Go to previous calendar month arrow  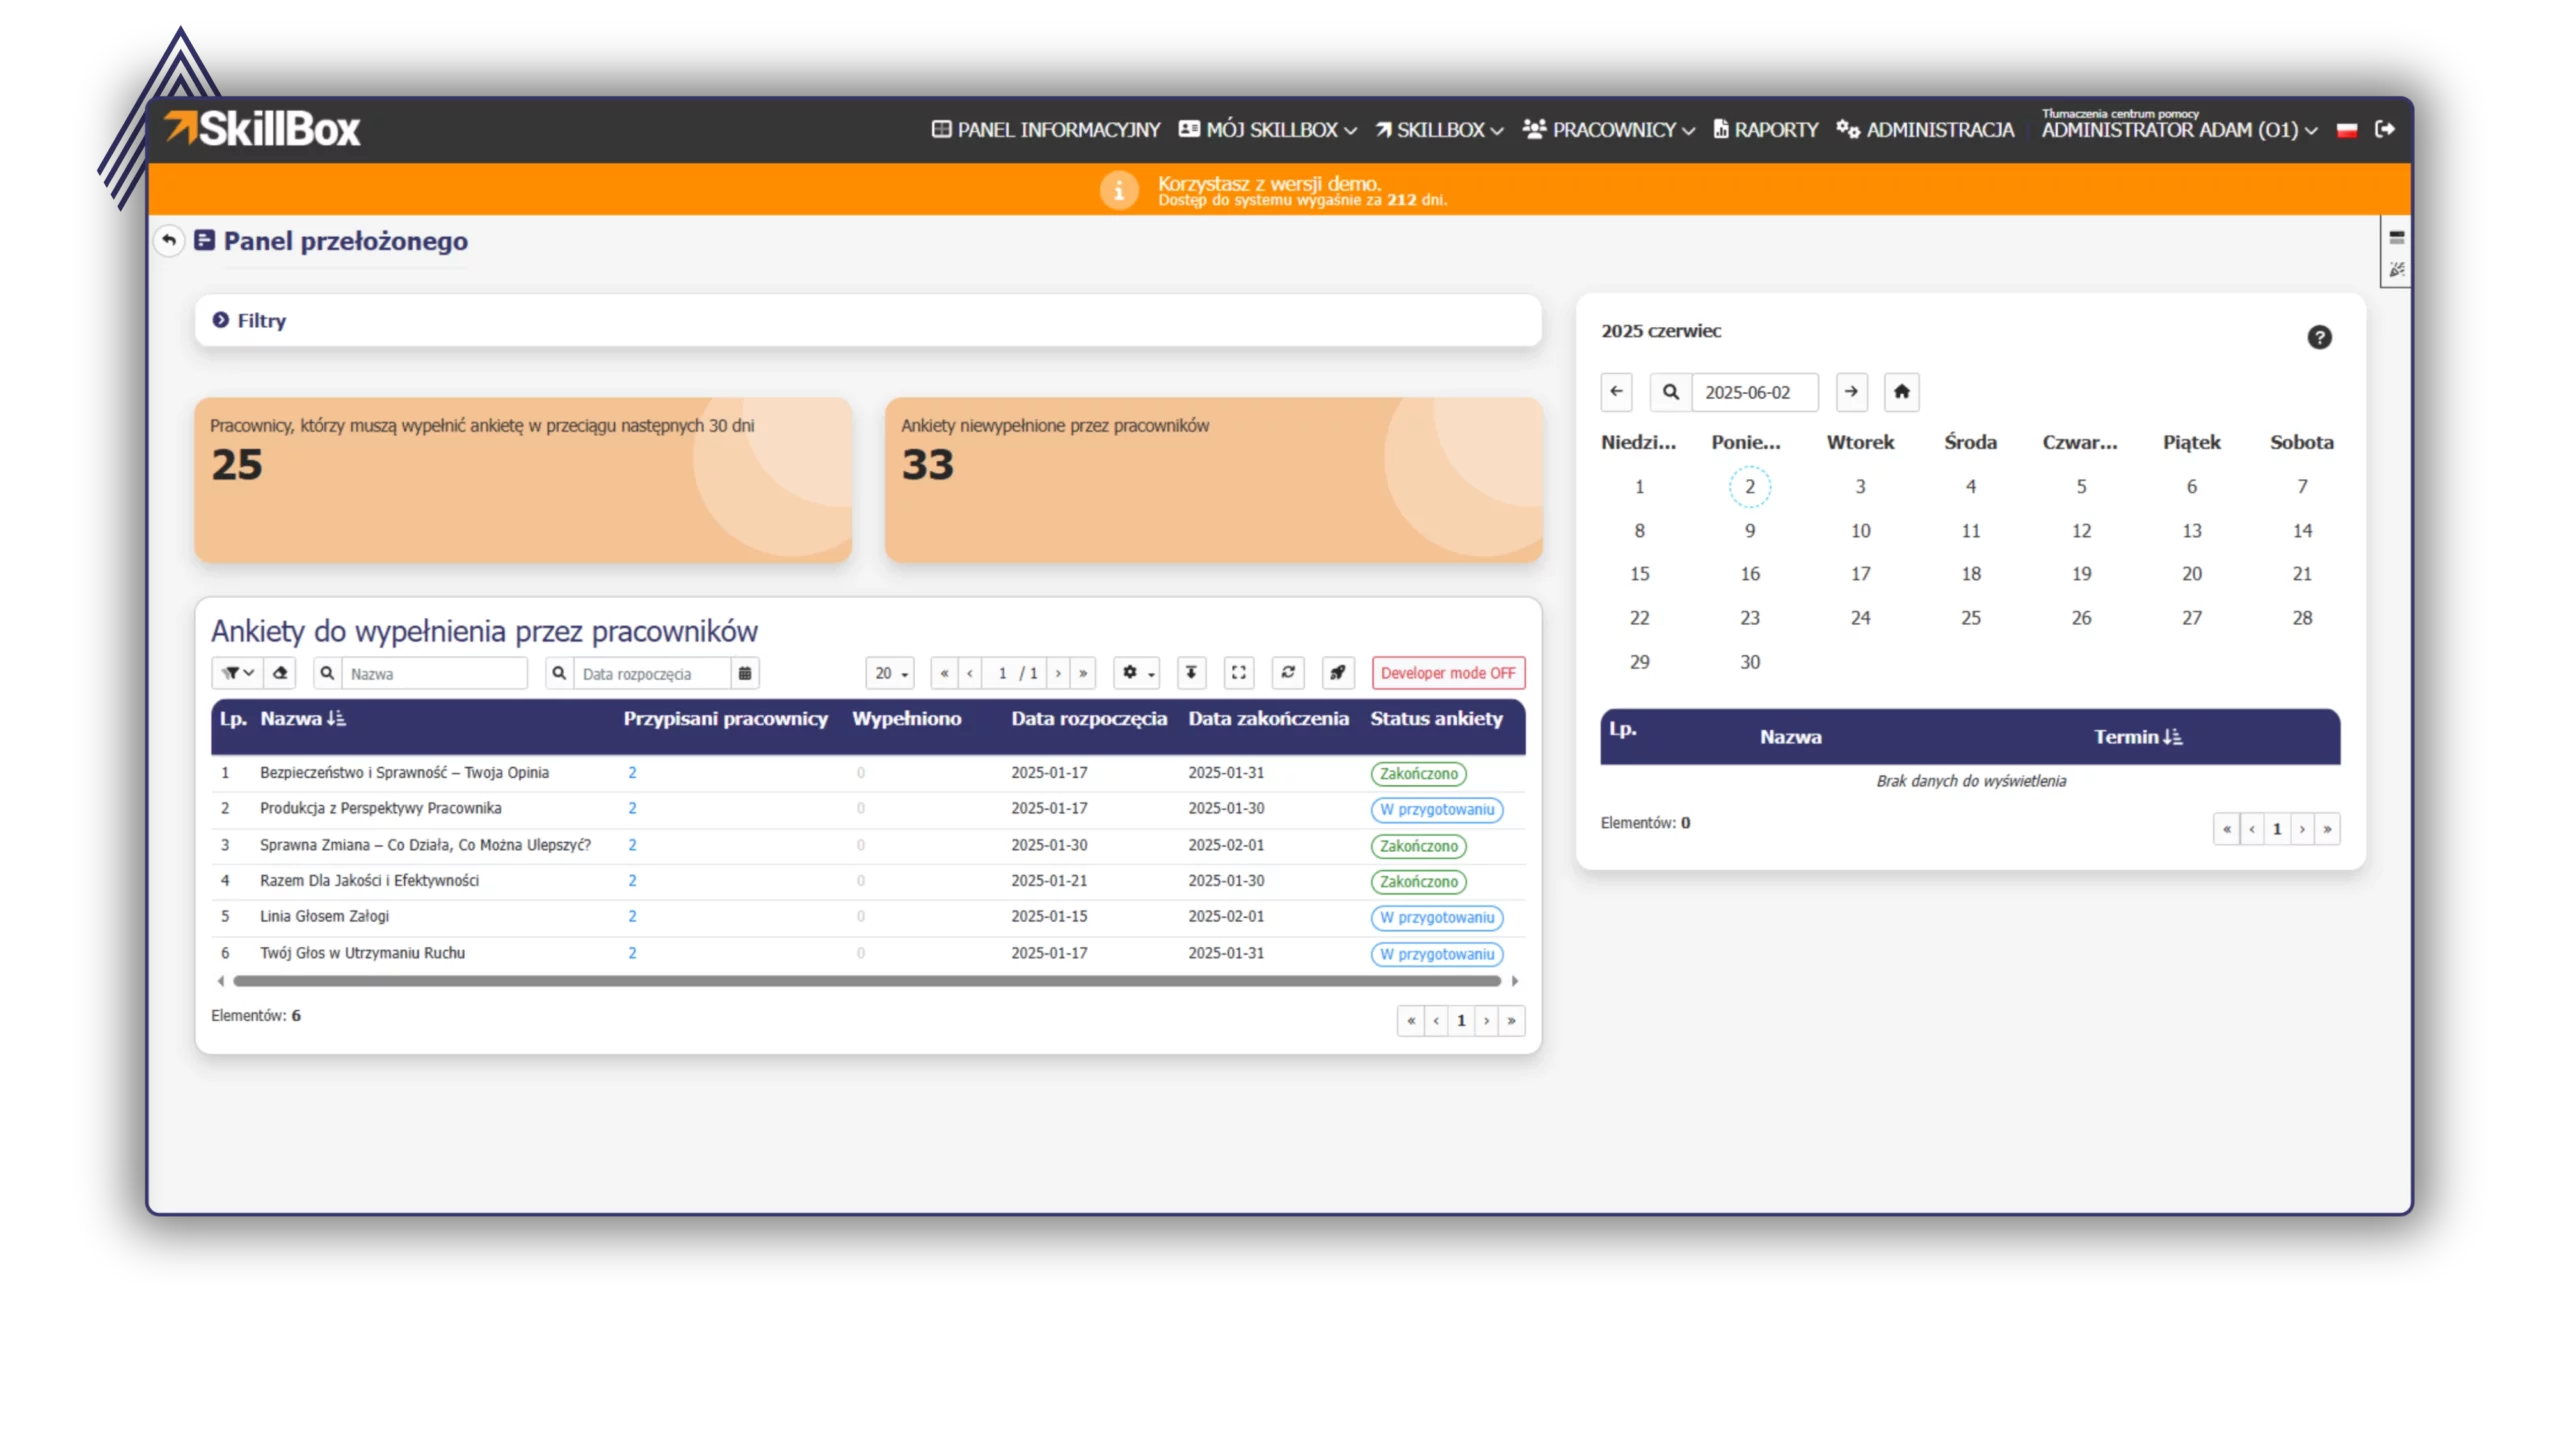[x=1616, y=392]
